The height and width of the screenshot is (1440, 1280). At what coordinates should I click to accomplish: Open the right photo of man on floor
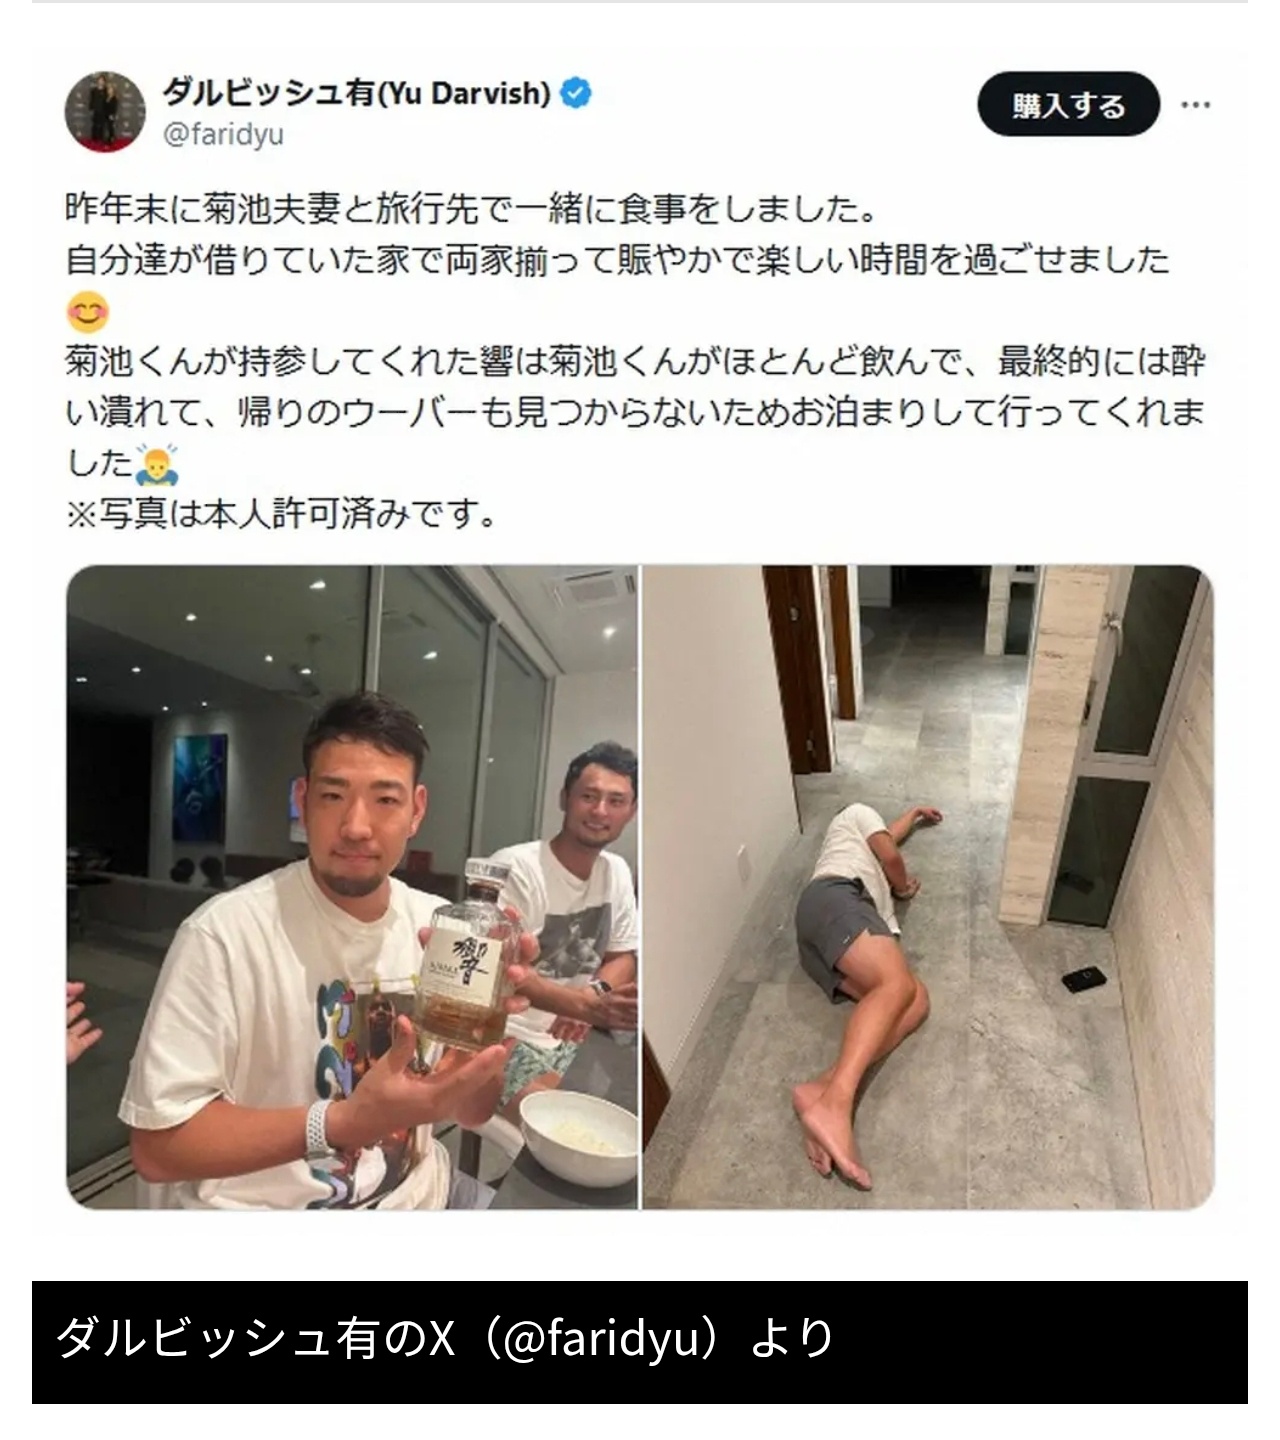click(928, 887)
